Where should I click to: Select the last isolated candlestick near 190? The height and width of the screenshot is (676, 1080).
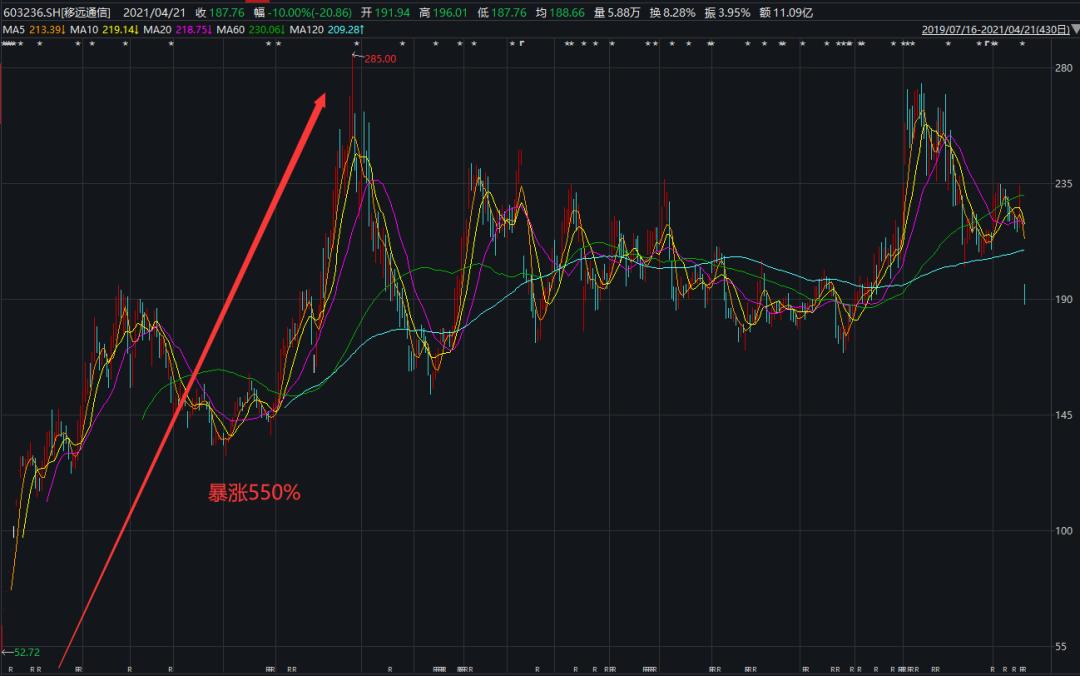[x=1024, y=294]
